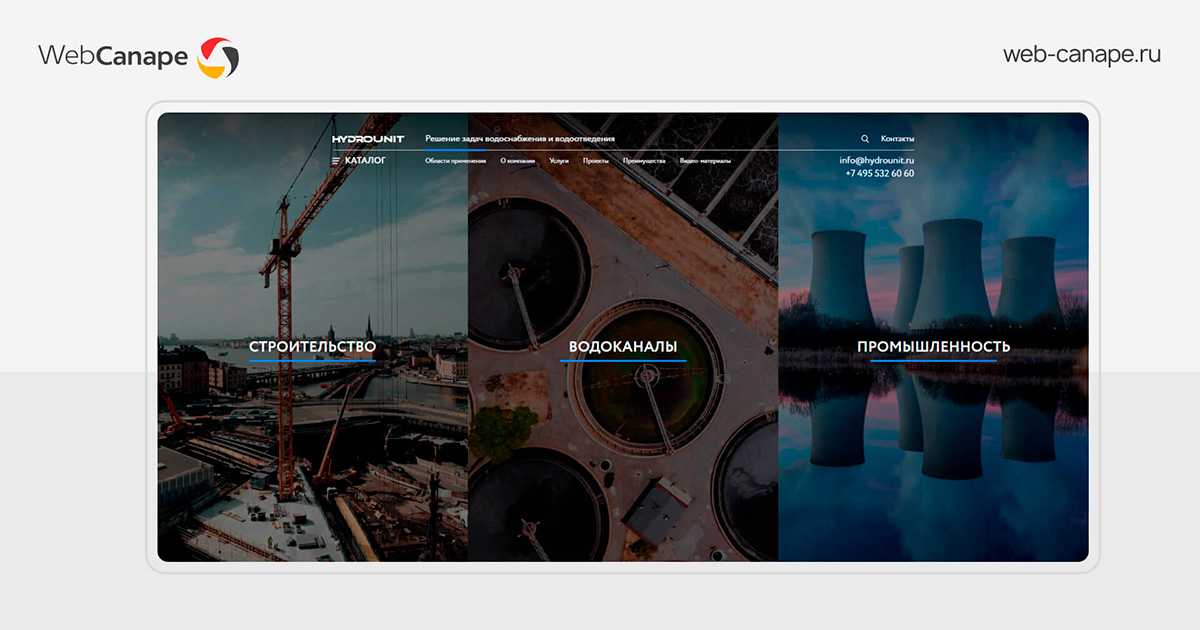Click the Hydrounit logo
The image size is (1200, 630).
coord(368,139)
